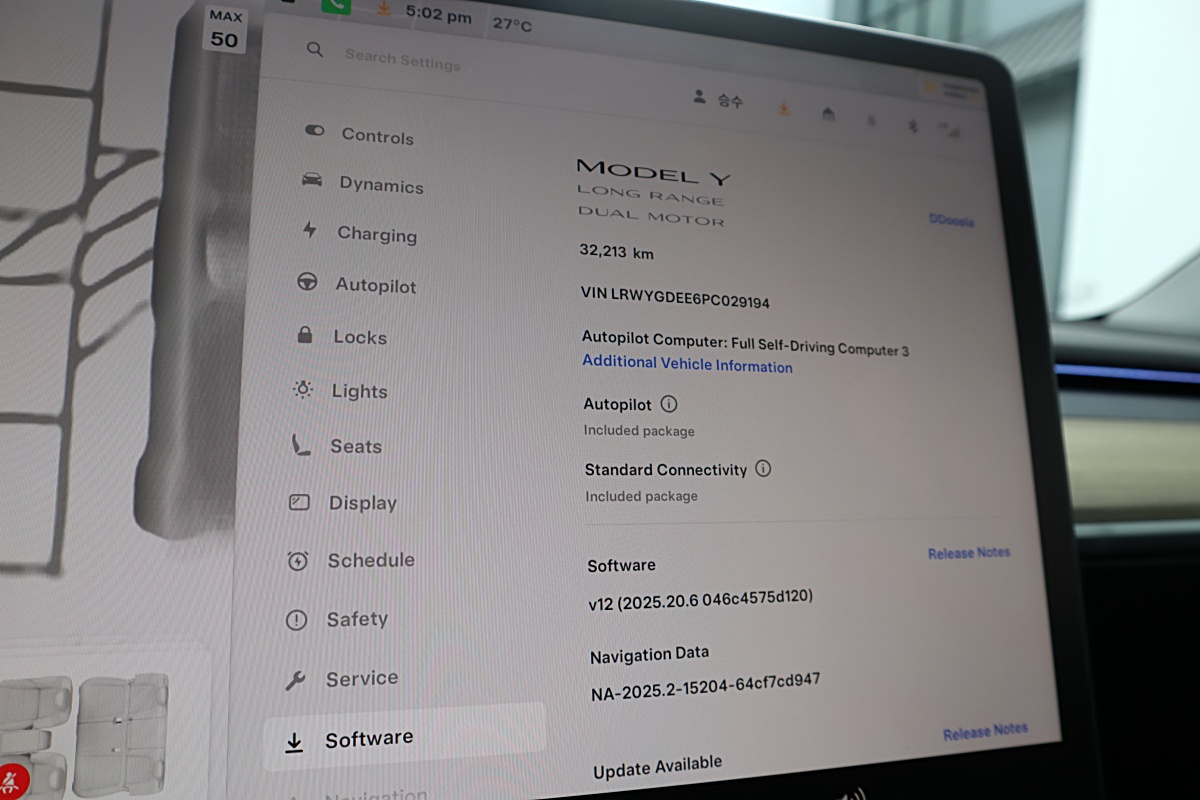Open Charging via the lightning bolt icon
This screenshot has height=800, width=1200.
pyautogui.click(x=310, y=230)
